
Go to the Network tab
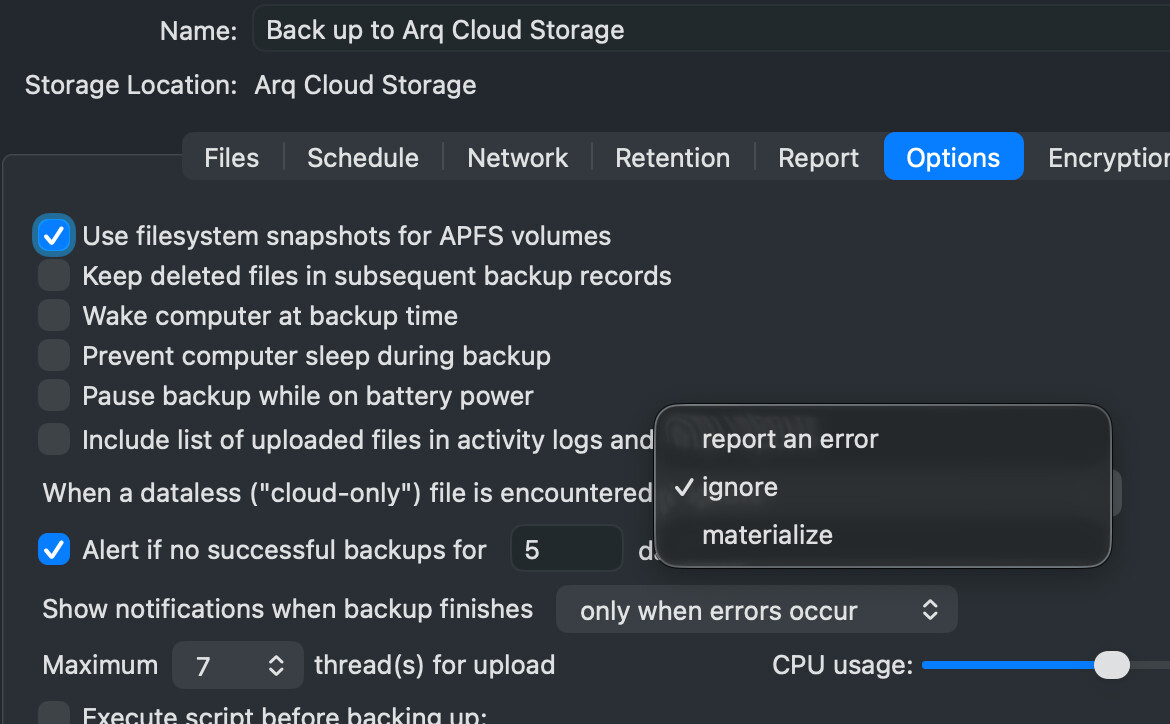(517, 158)
